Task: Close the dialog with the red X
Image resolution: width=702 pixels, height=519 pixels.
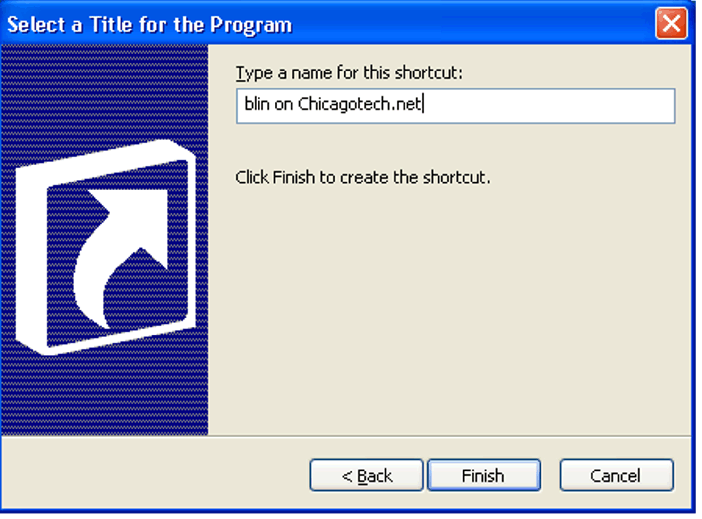Action: coord(671,23)
